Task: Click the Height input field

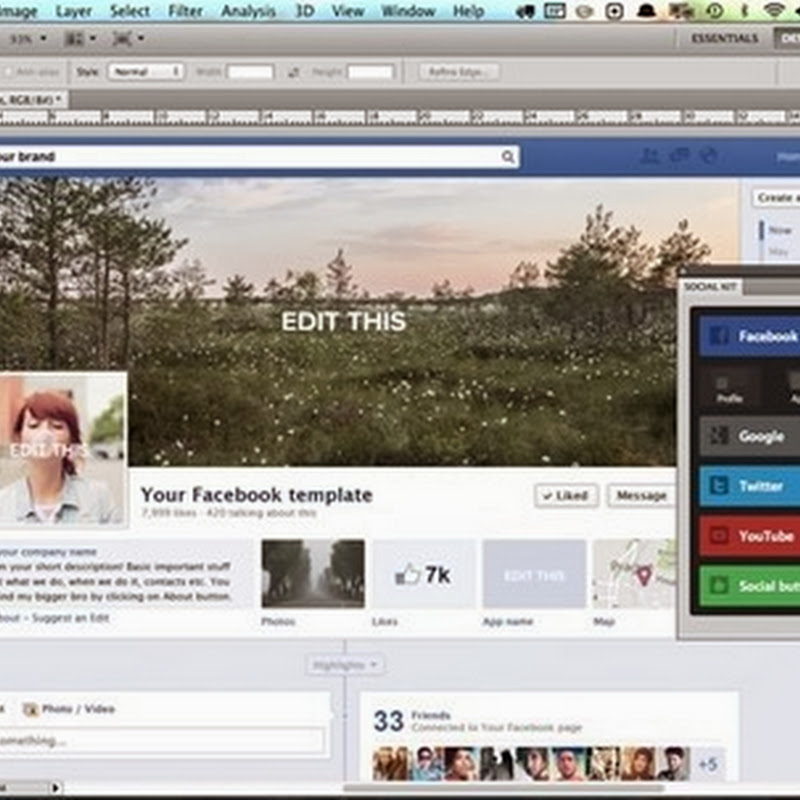Action: point(370,72)
